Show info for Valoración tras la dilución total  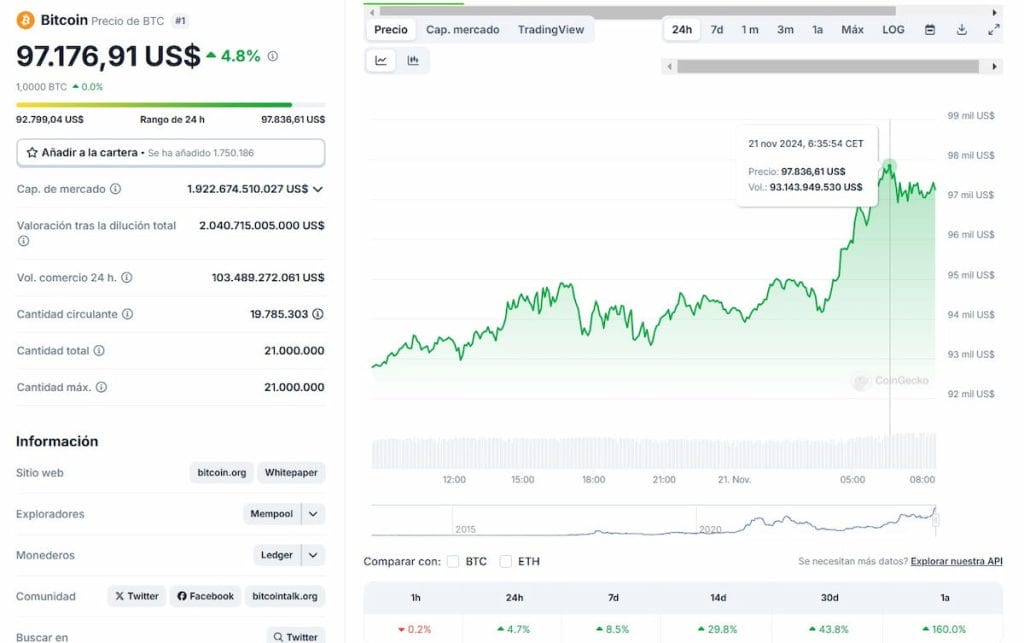click(24, 241)
